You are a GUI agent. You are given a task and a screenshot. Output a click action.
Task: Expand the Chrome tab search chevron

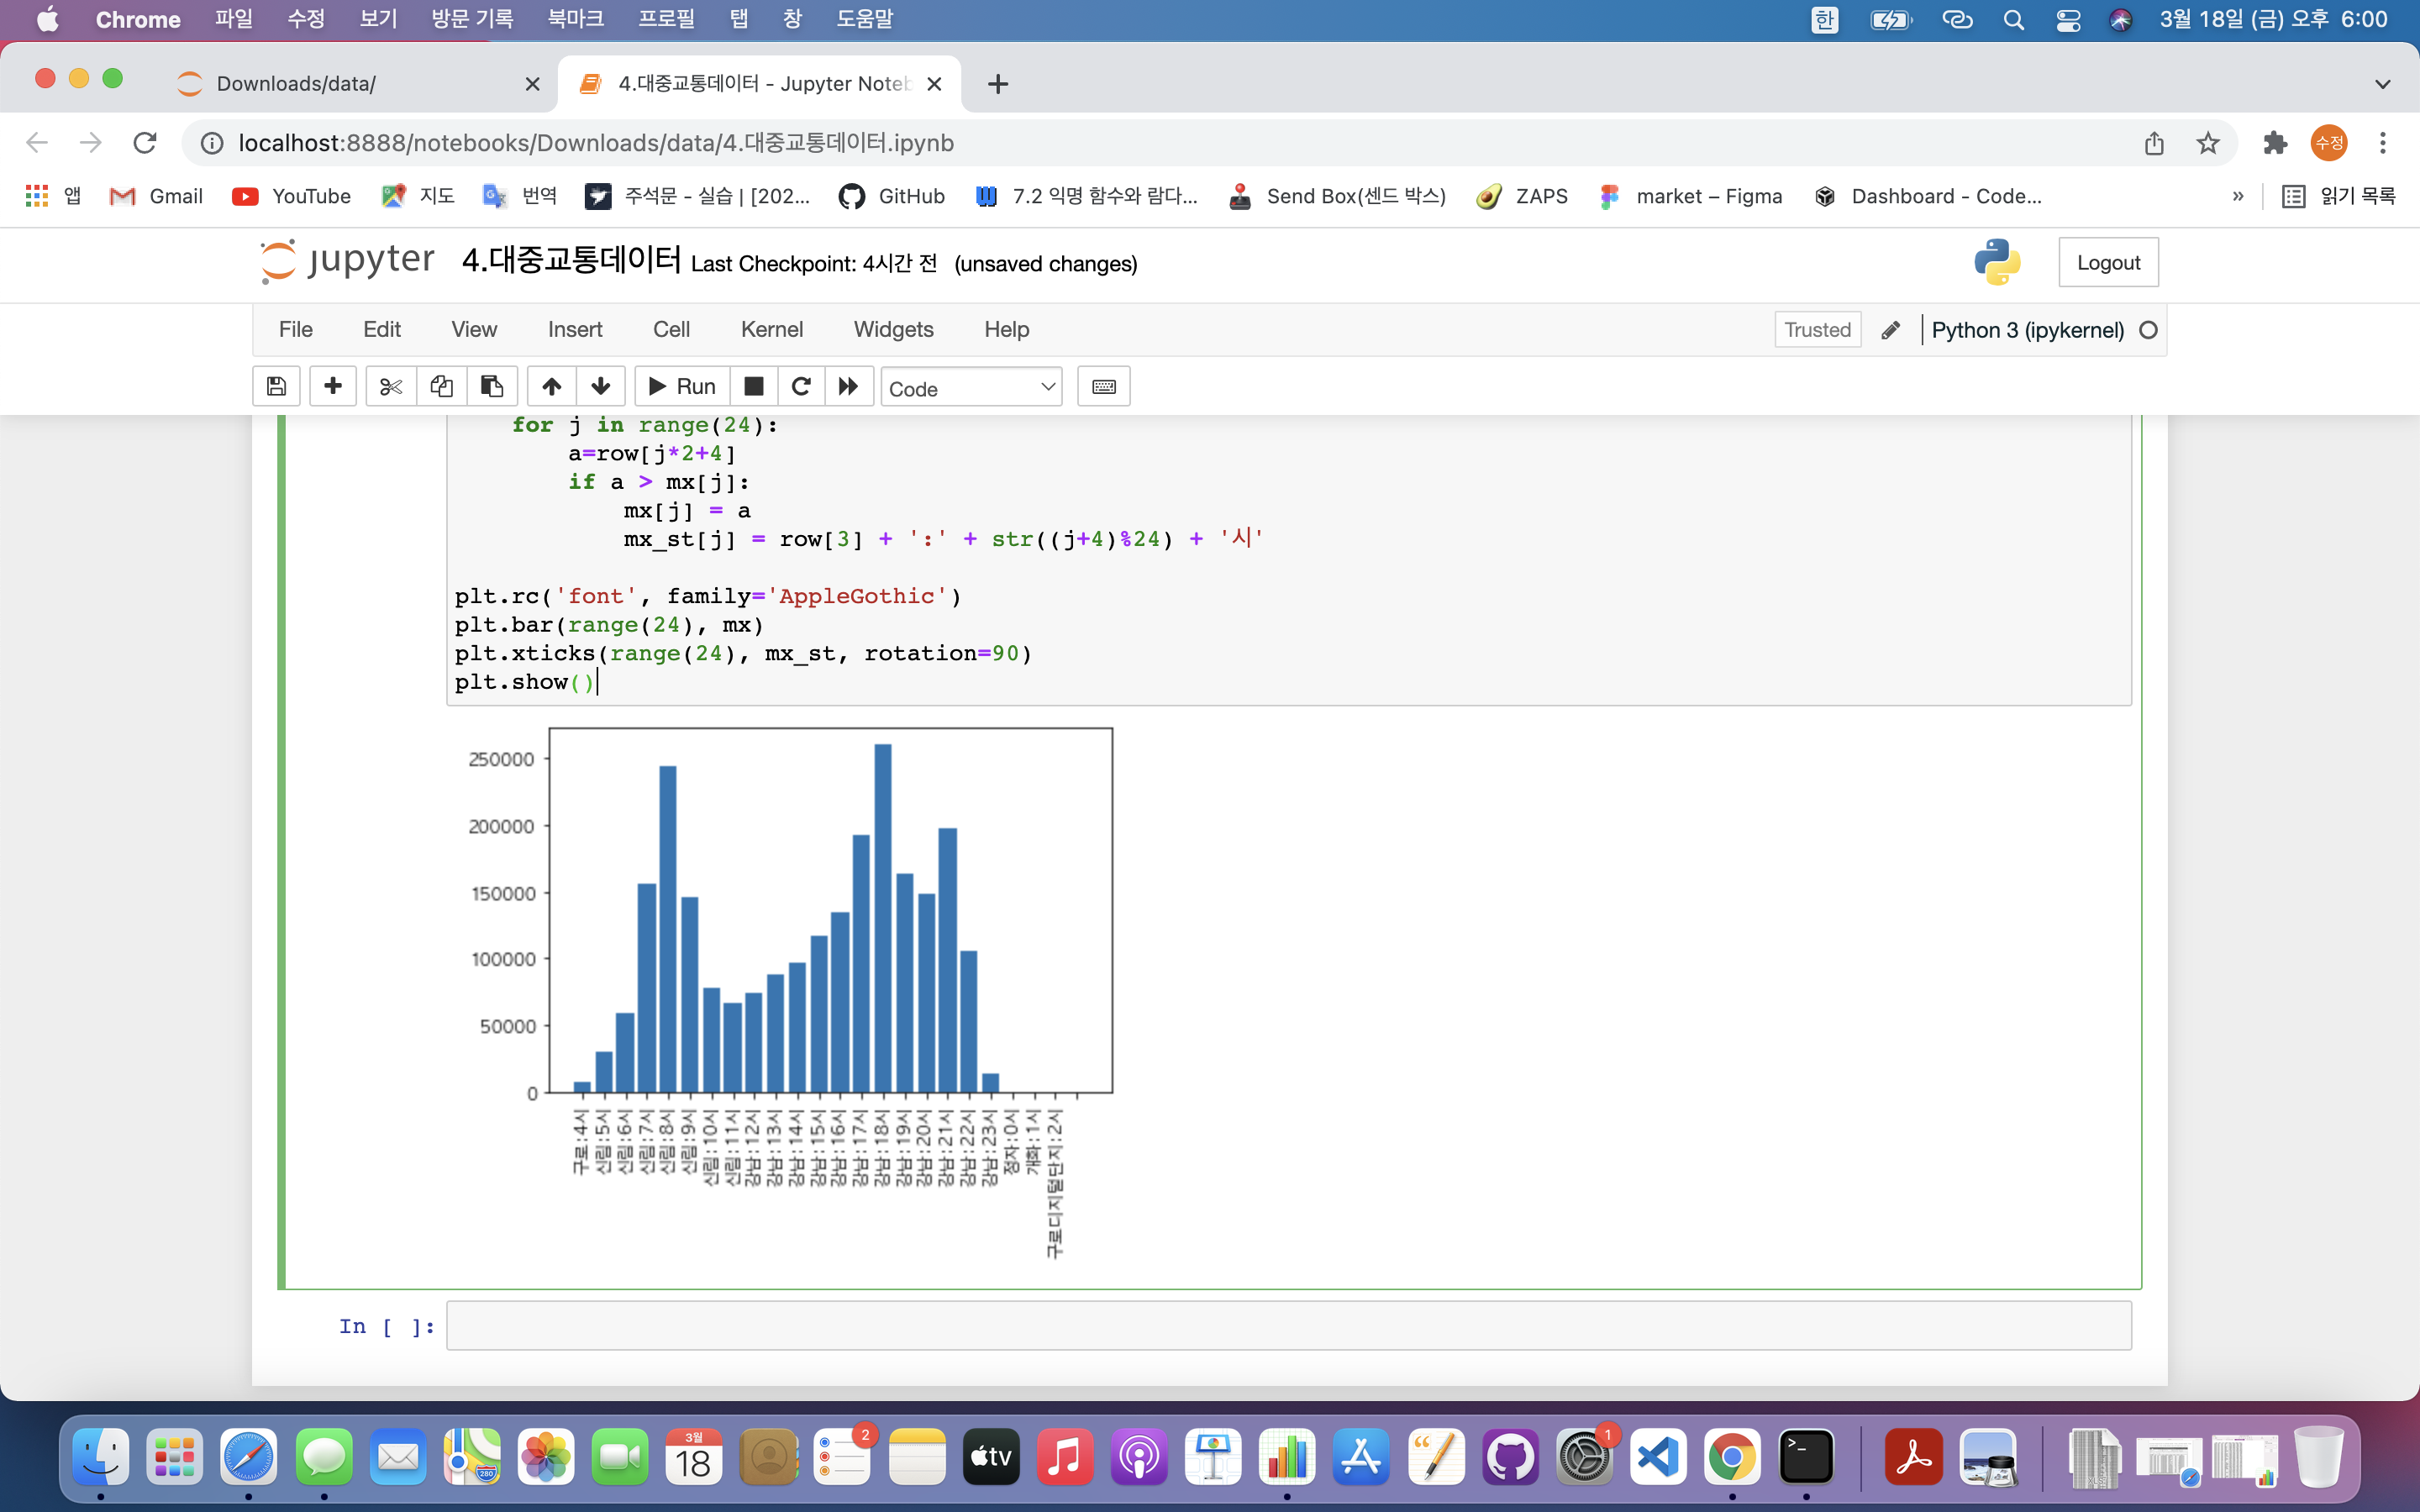click(x=2382, y=84)
